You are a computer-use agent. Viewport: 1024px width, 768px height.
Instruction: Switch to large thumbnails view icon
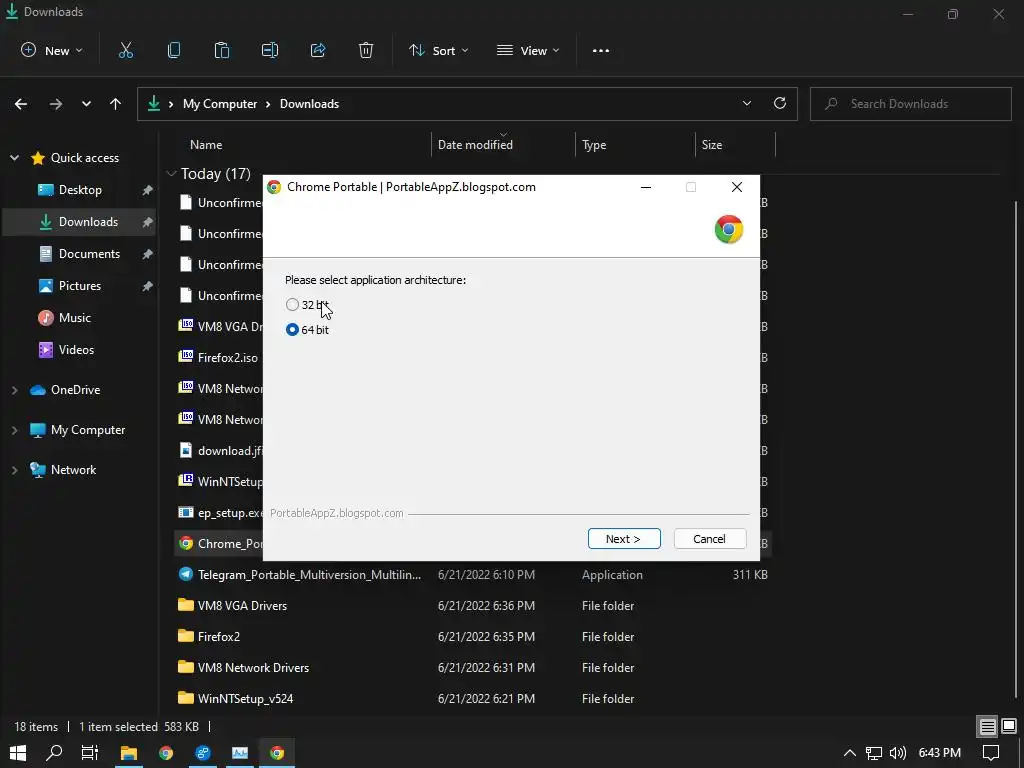coord(1009,726)
